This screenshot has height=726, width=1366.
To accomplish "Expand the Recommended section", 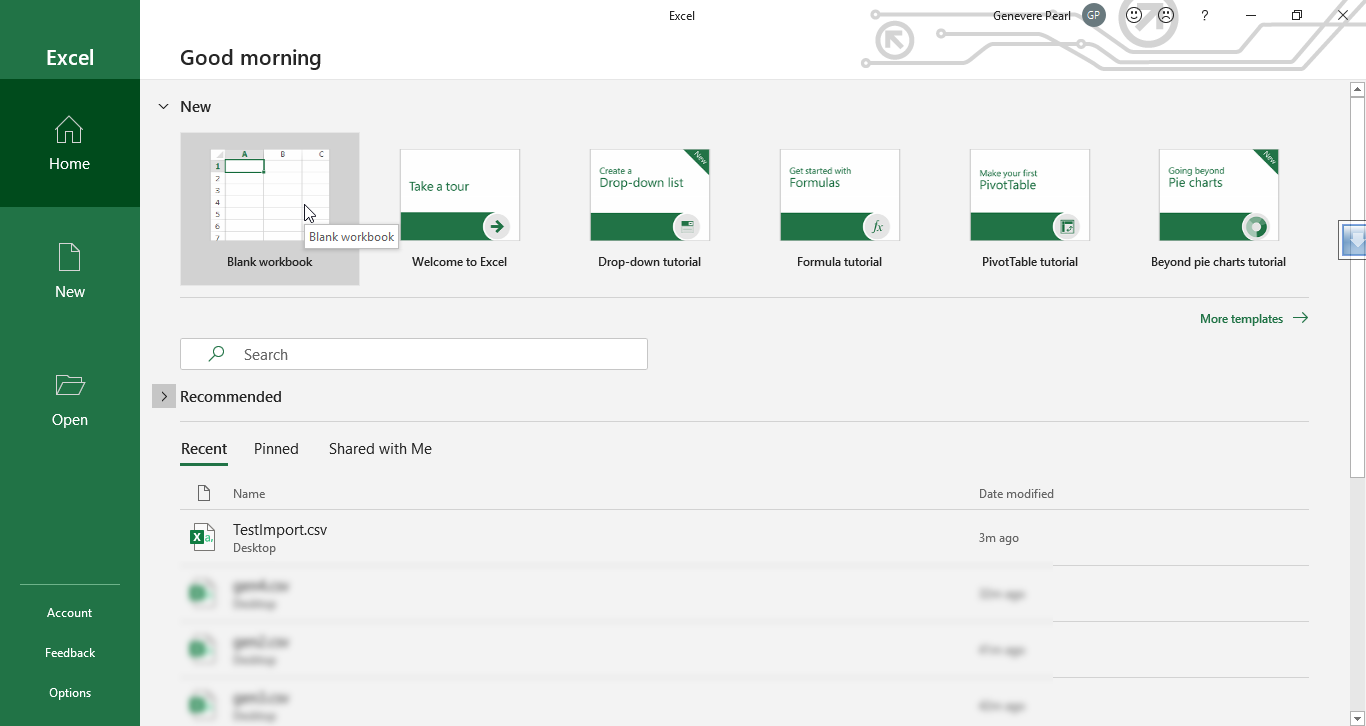I will 164,397.
